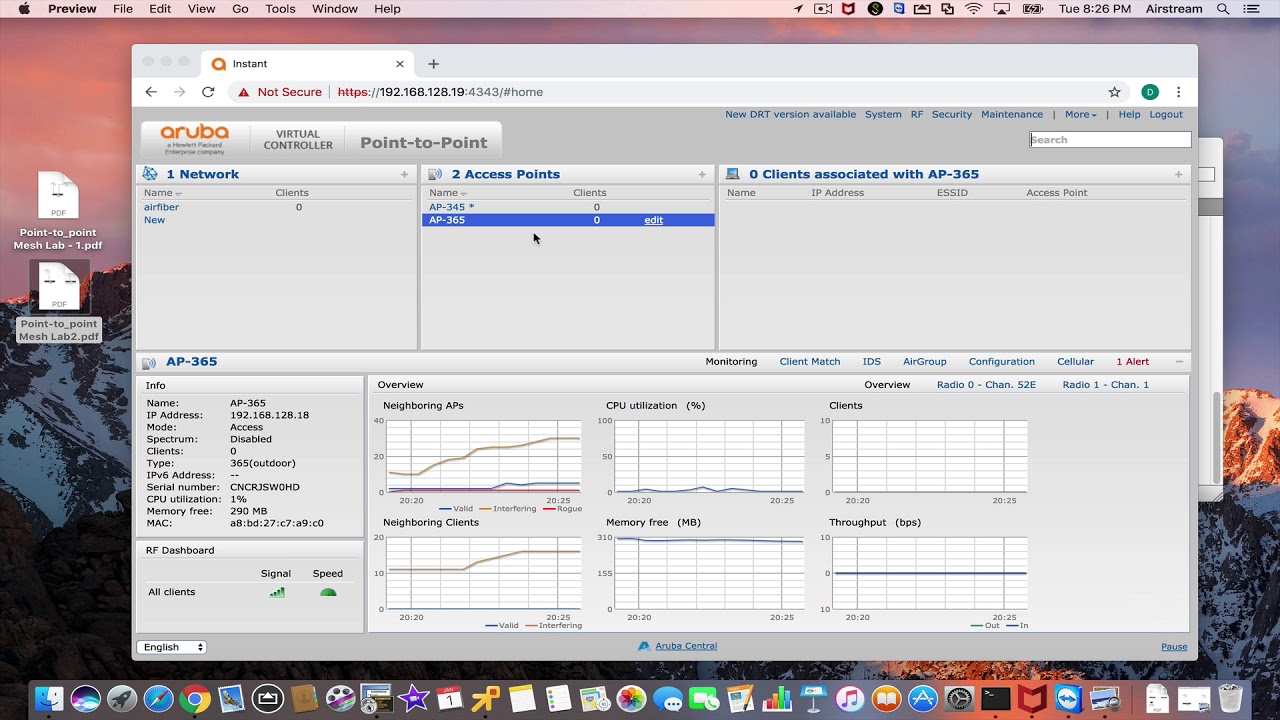
Task: Open the App Store from the Dock
Action: click(x=922, y=698)
